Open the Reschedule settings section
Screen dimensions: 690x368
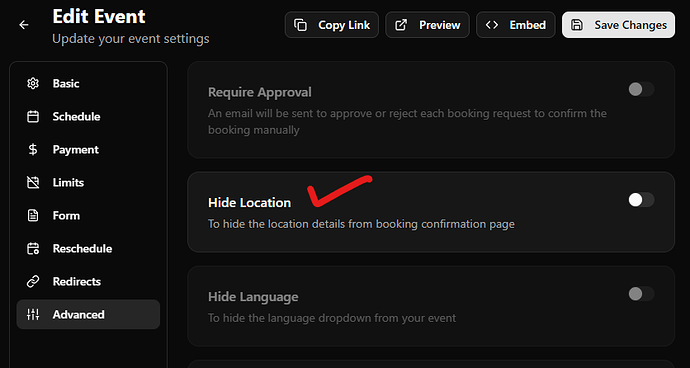(x=88, y=249)
